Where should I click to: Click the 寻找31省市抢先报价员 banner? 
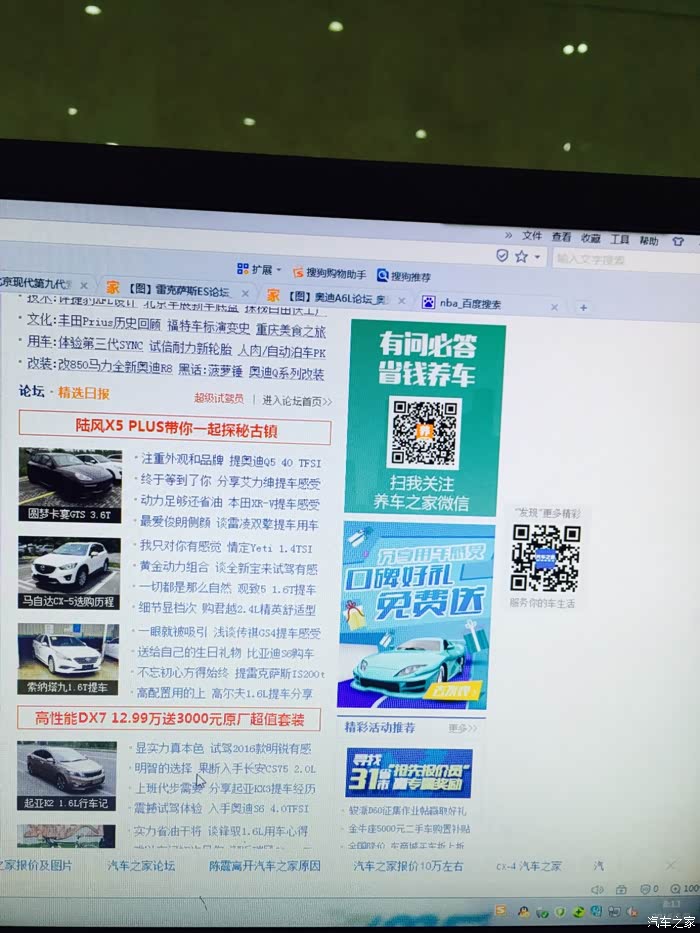(x=409, y=773)
